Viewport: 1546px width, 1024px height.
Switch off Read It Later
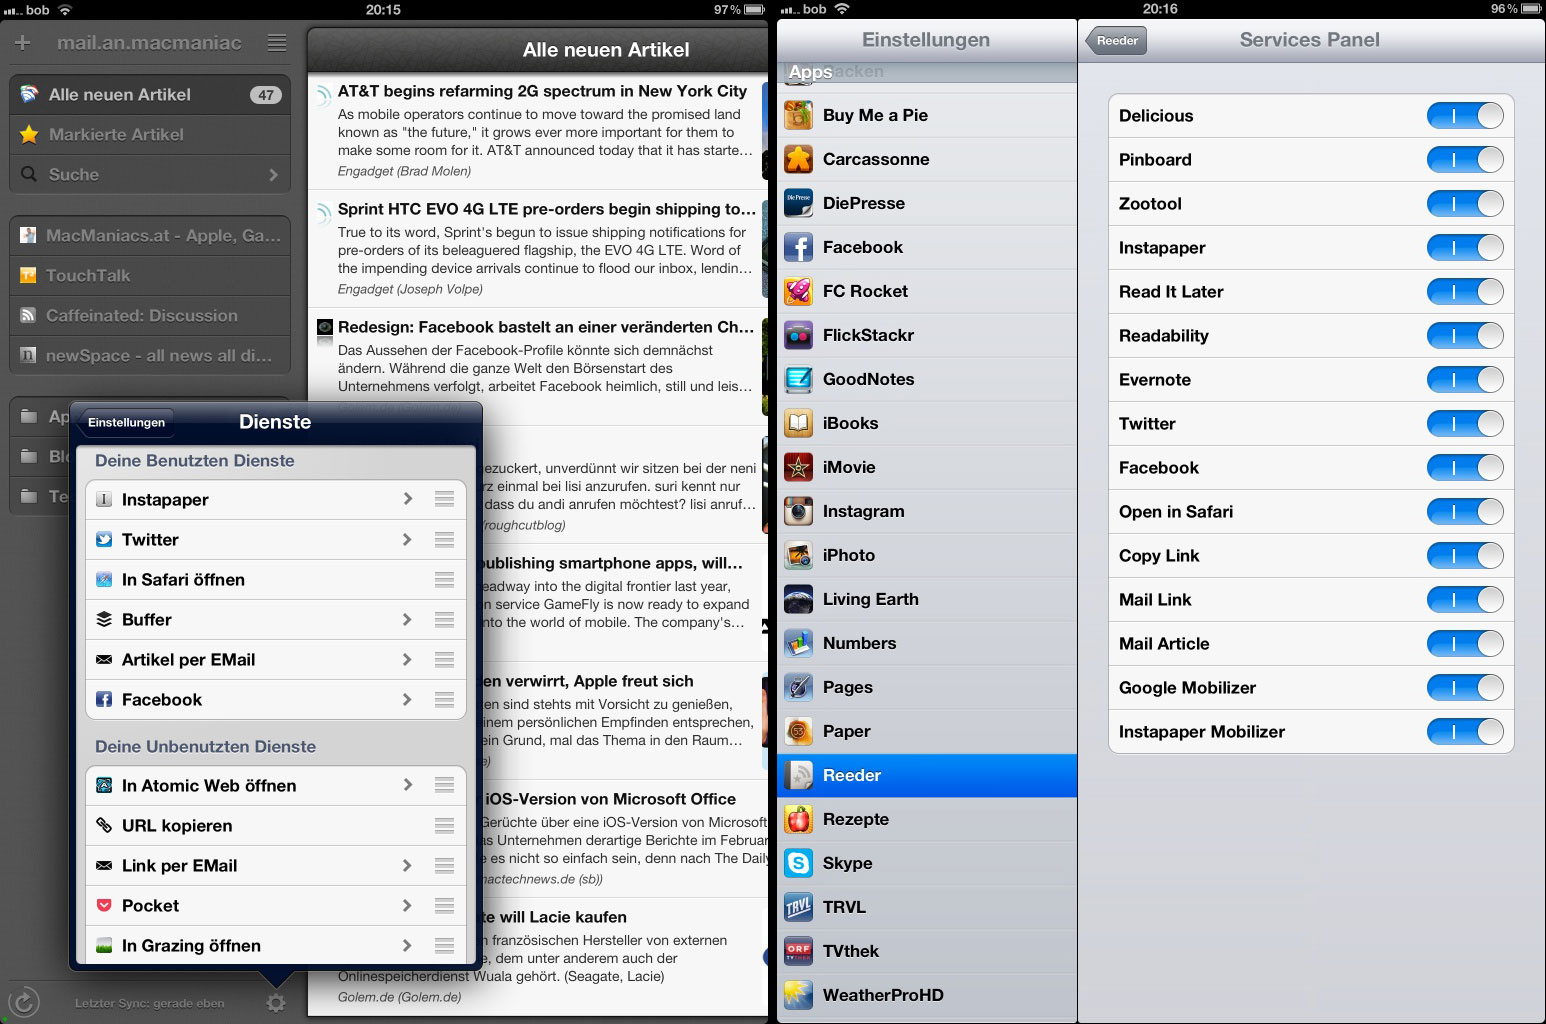coord(1465,292)
